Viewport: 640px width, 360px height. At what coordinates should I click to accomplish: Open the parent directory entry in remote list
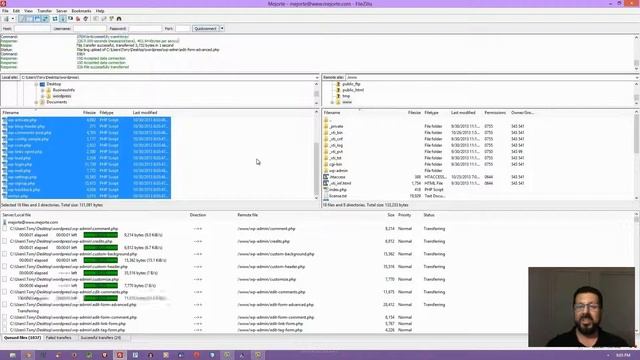coord(330,120)
